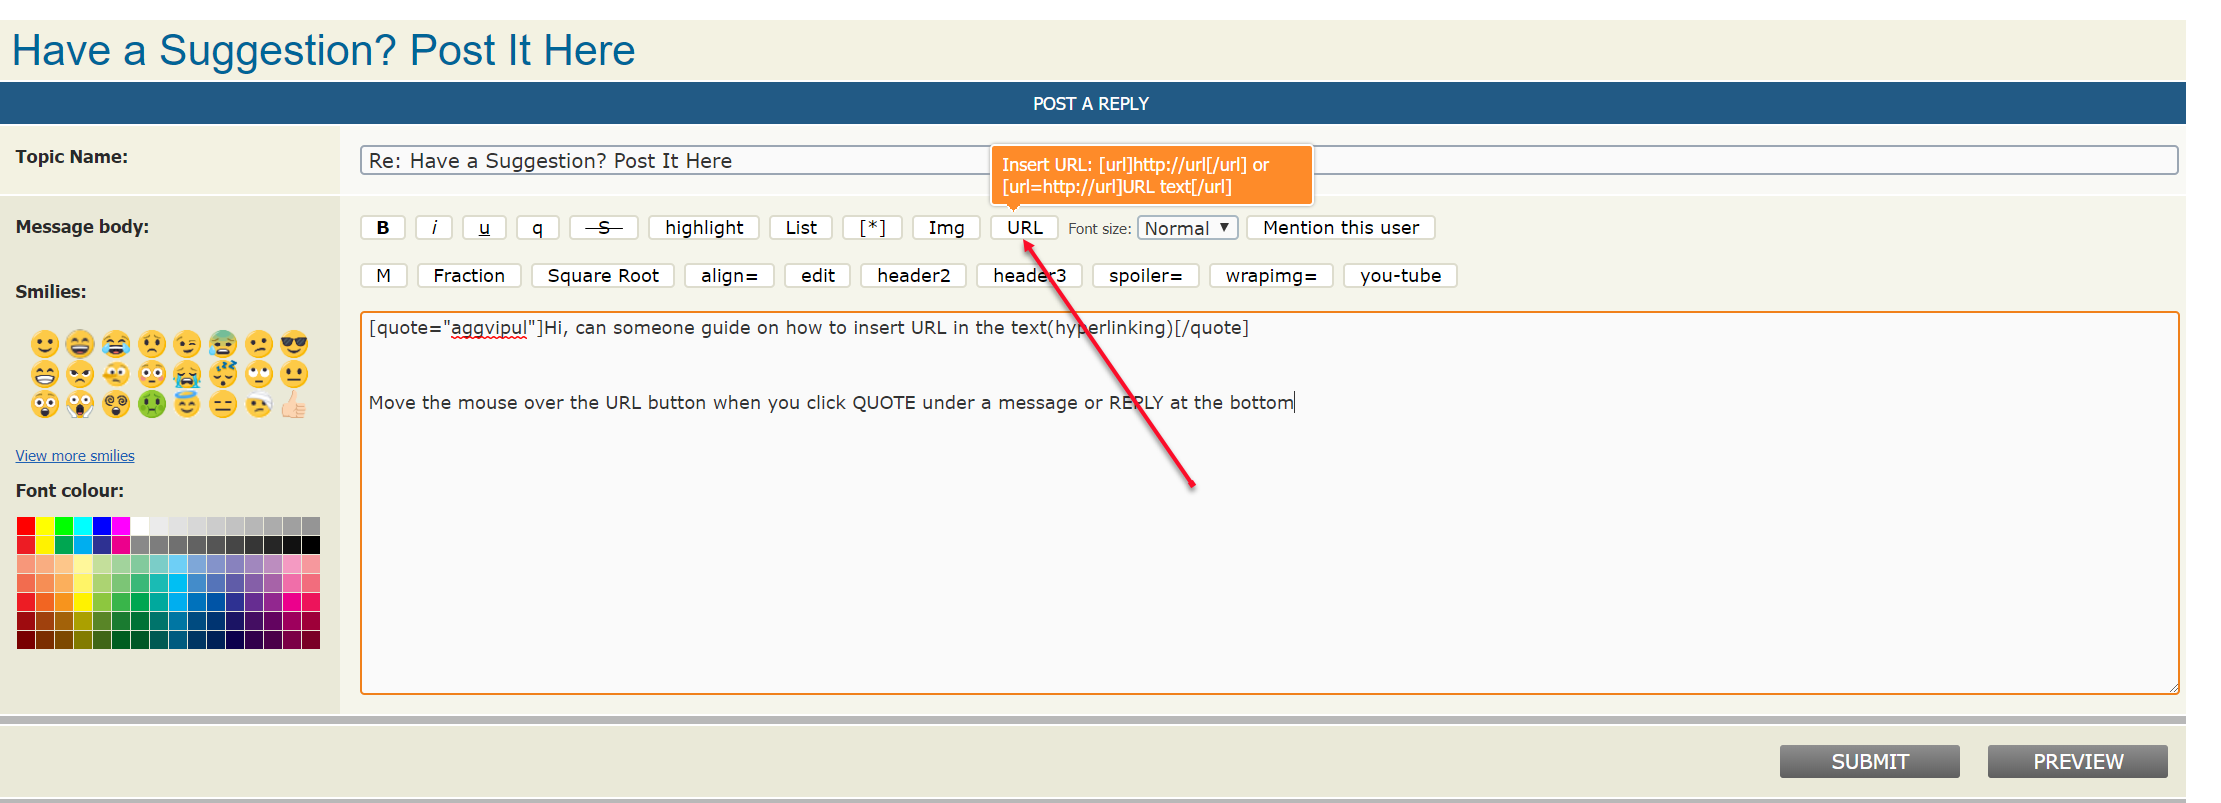Insert the winking face smiley
Screen dimensions: 2221x803
tap(187, 345)
